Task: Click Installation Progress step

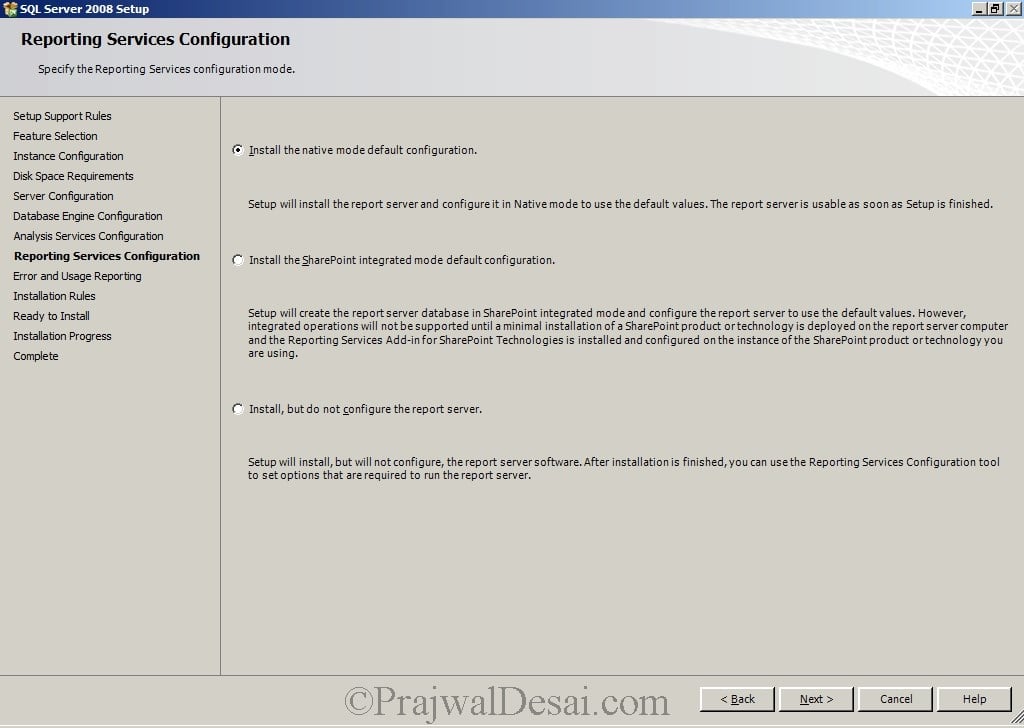Action: pyautogui.click(x=62, y=336)
